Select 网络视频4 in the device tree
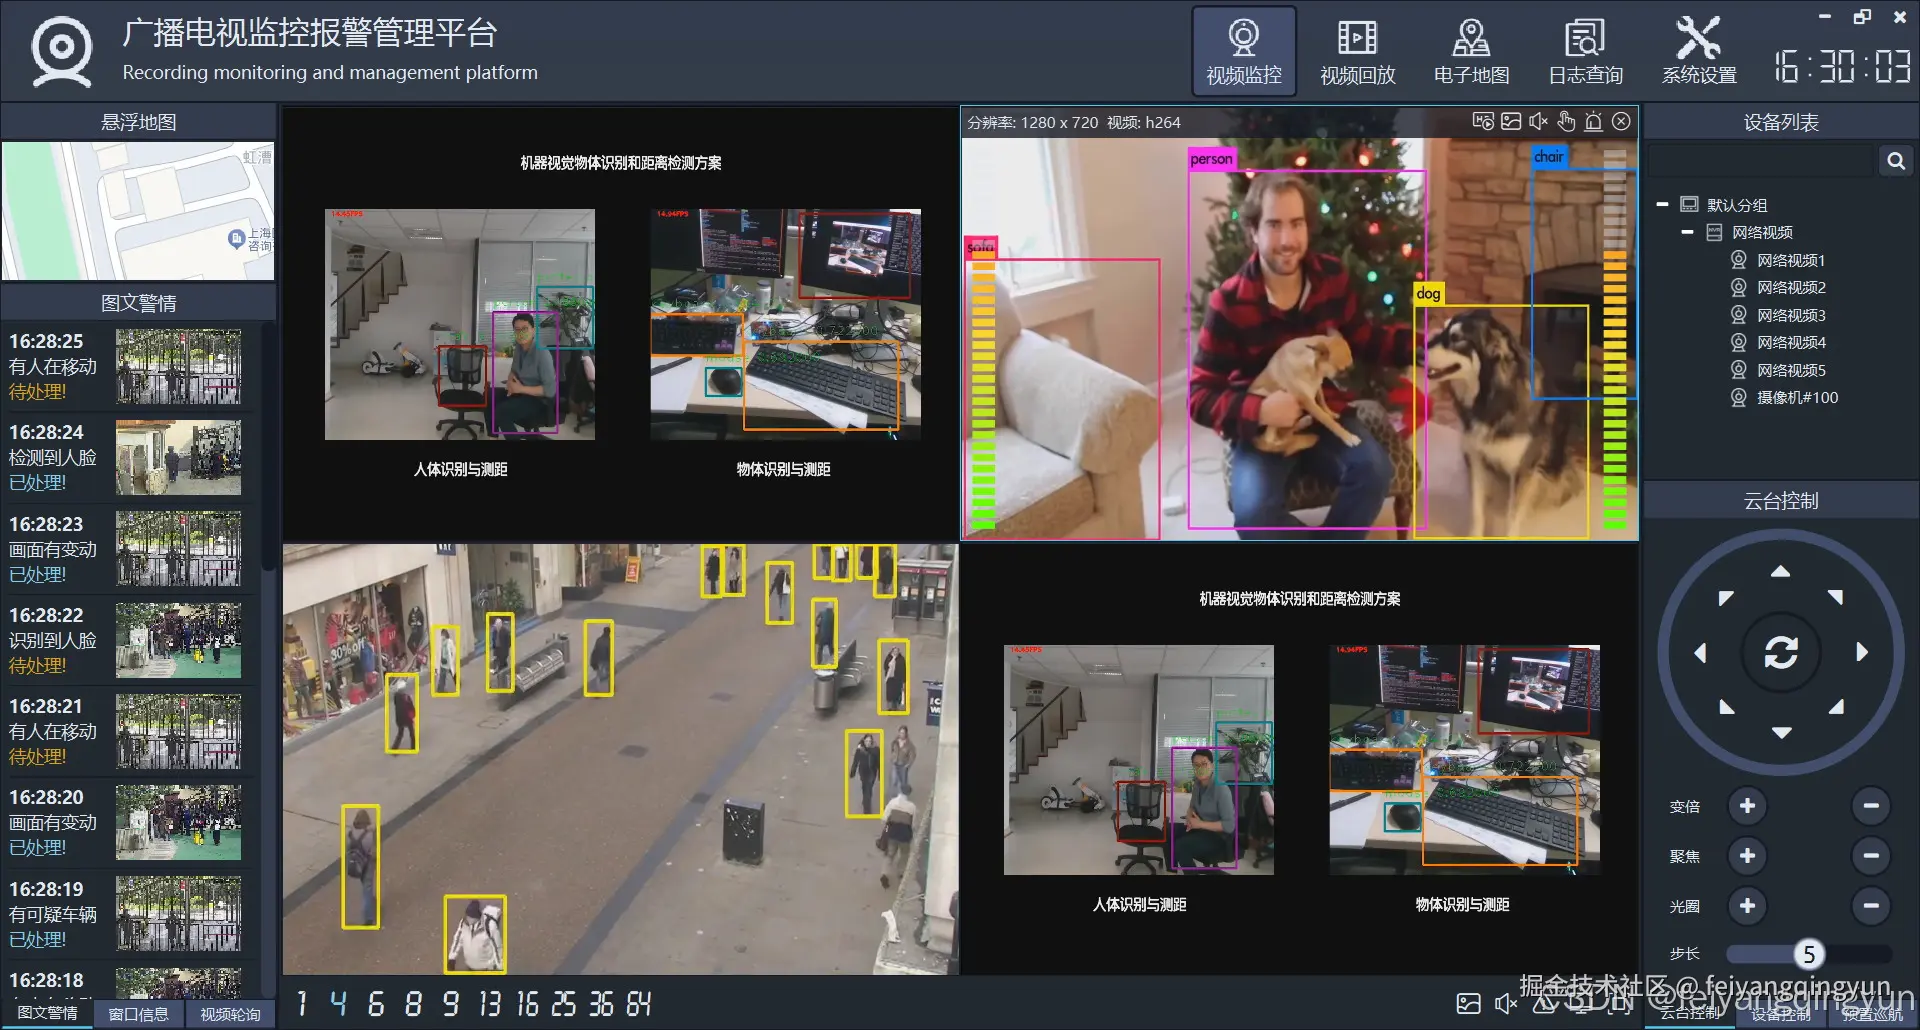1920x1030 pixels. 1790,343
